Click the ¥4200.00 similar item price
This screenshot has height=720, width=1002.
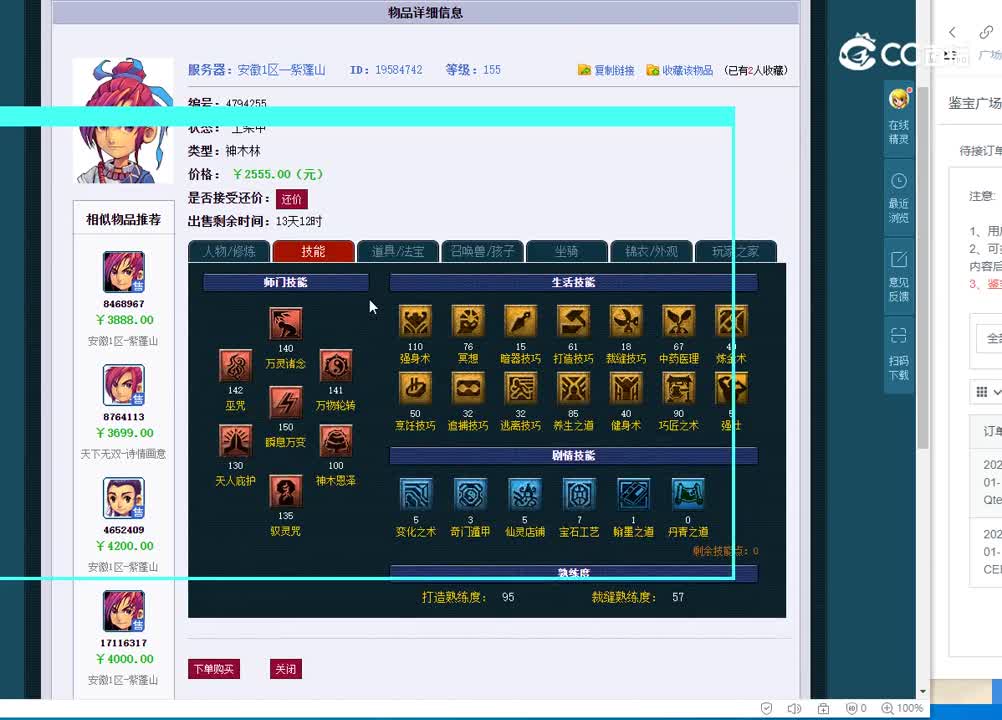pyautogui.click(x=125, y=546)
